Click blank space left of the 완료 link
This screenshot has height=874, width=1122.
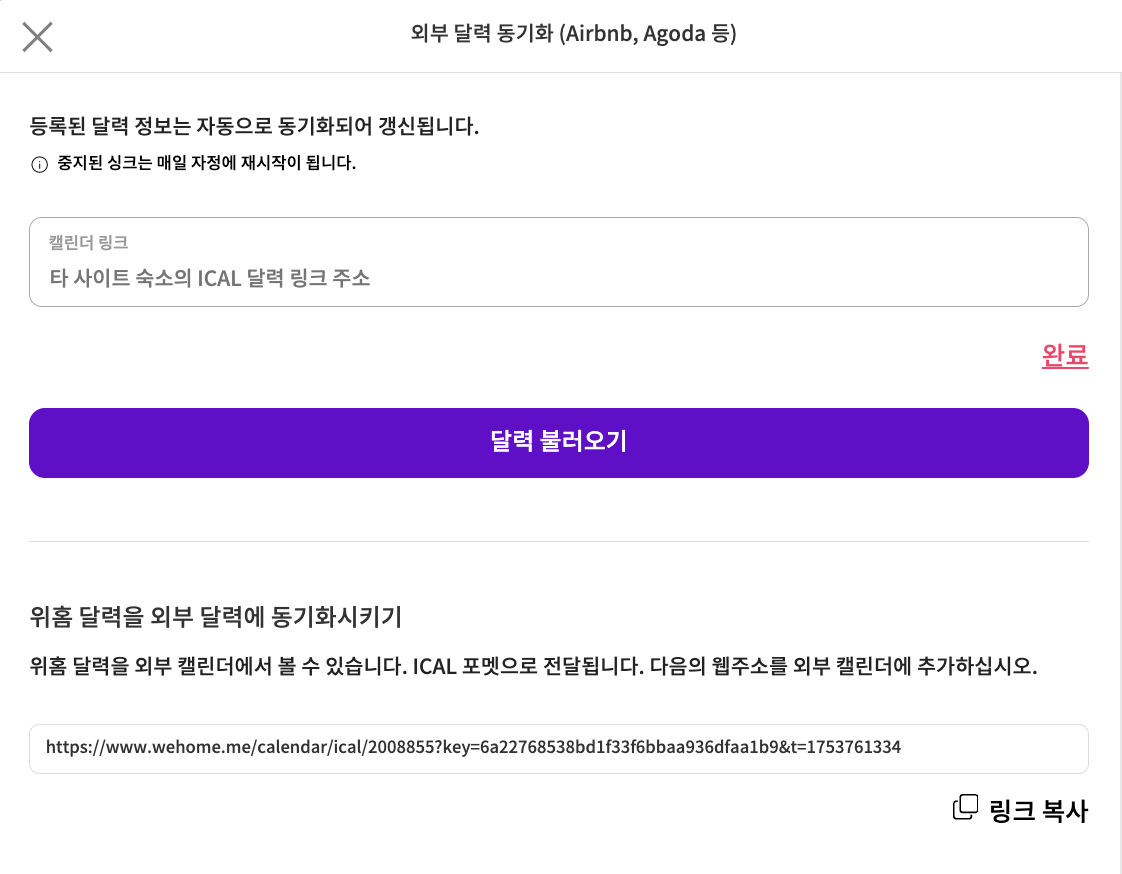[530, 356]
